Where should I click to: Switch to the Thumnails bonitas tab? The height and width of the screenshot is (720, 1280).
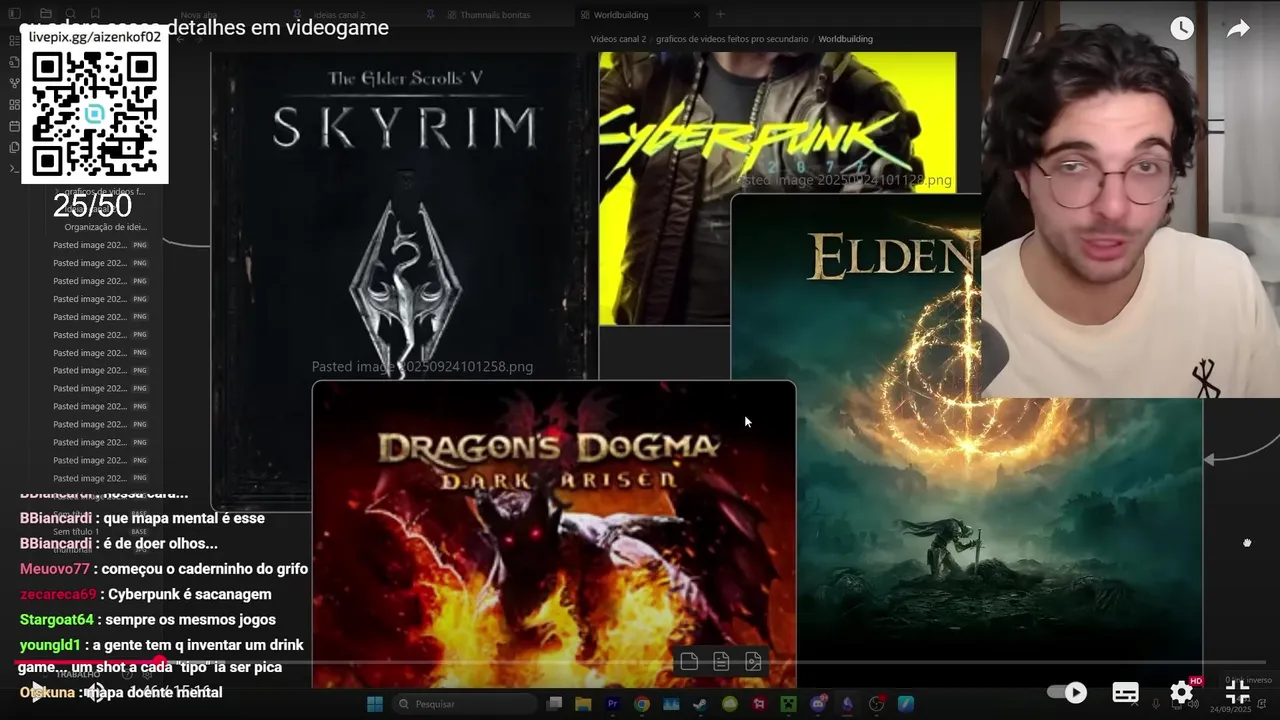pos(495,15)
